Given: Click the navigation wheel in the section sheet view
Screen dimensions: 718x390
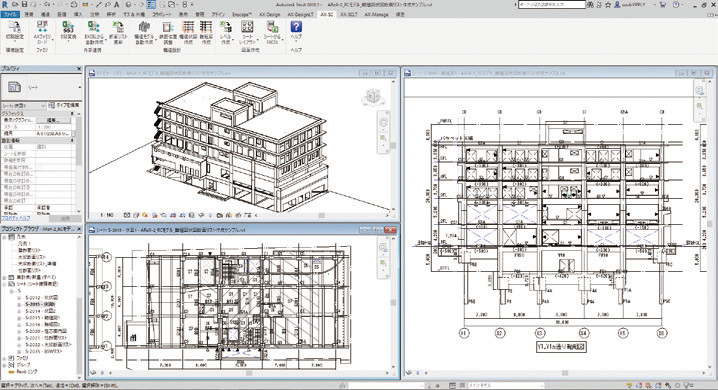Looking at the screenshot, I should pos(699,90).
